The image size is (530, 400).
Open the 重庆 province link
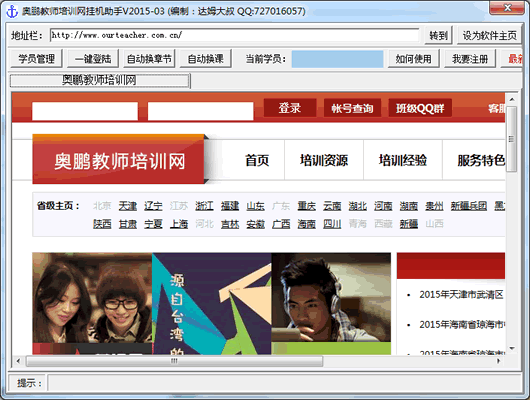tap(307, 206)
